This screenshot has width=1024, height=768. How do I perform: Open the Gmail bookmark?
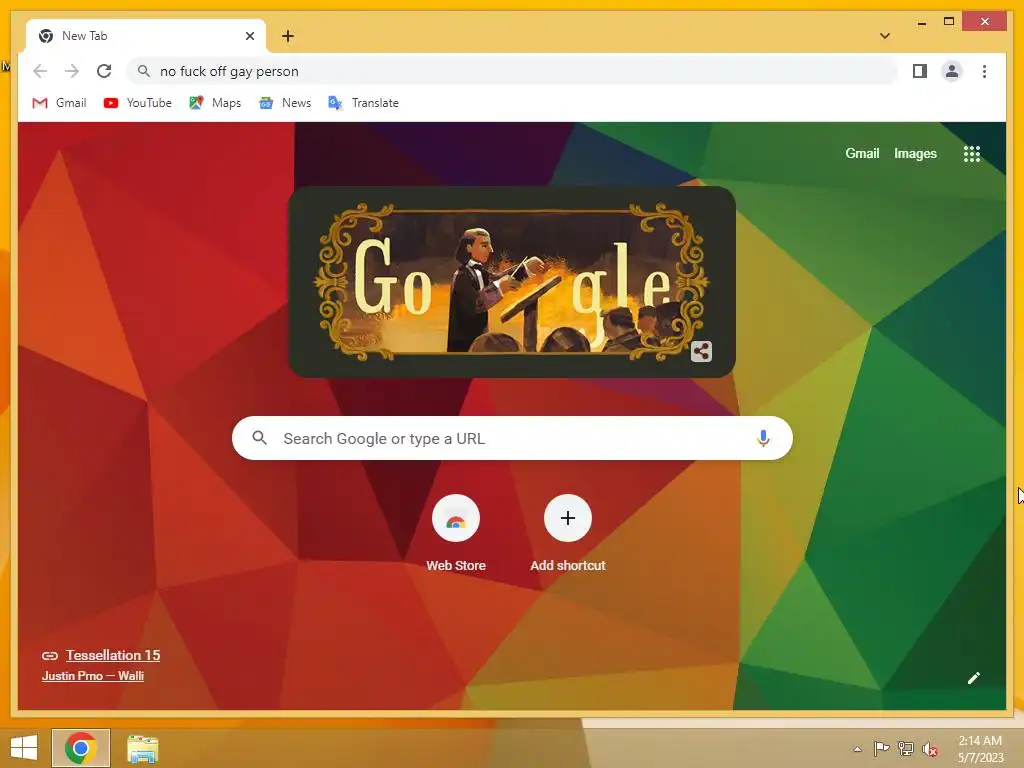[x=59, y=103]
